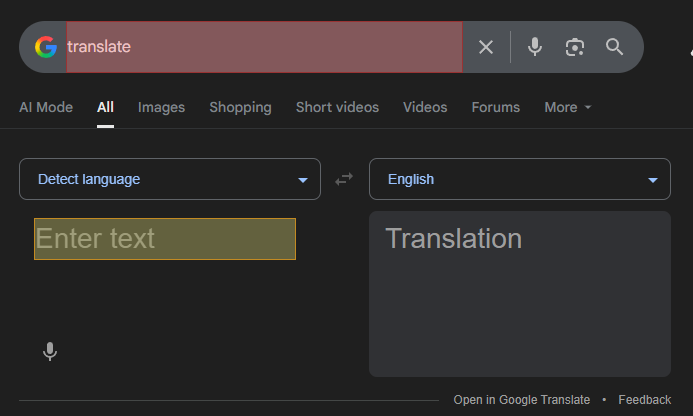Switch to the AI Mode tab
Screen dimensions: 693x416
pos(46,107)
